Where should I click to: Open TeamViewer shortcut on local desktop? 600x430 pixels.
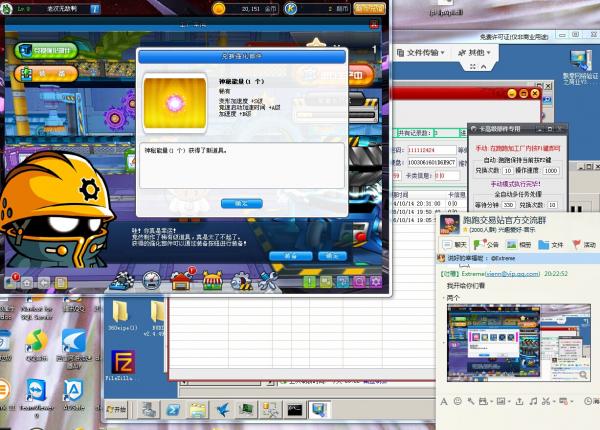tap(36, 398)
